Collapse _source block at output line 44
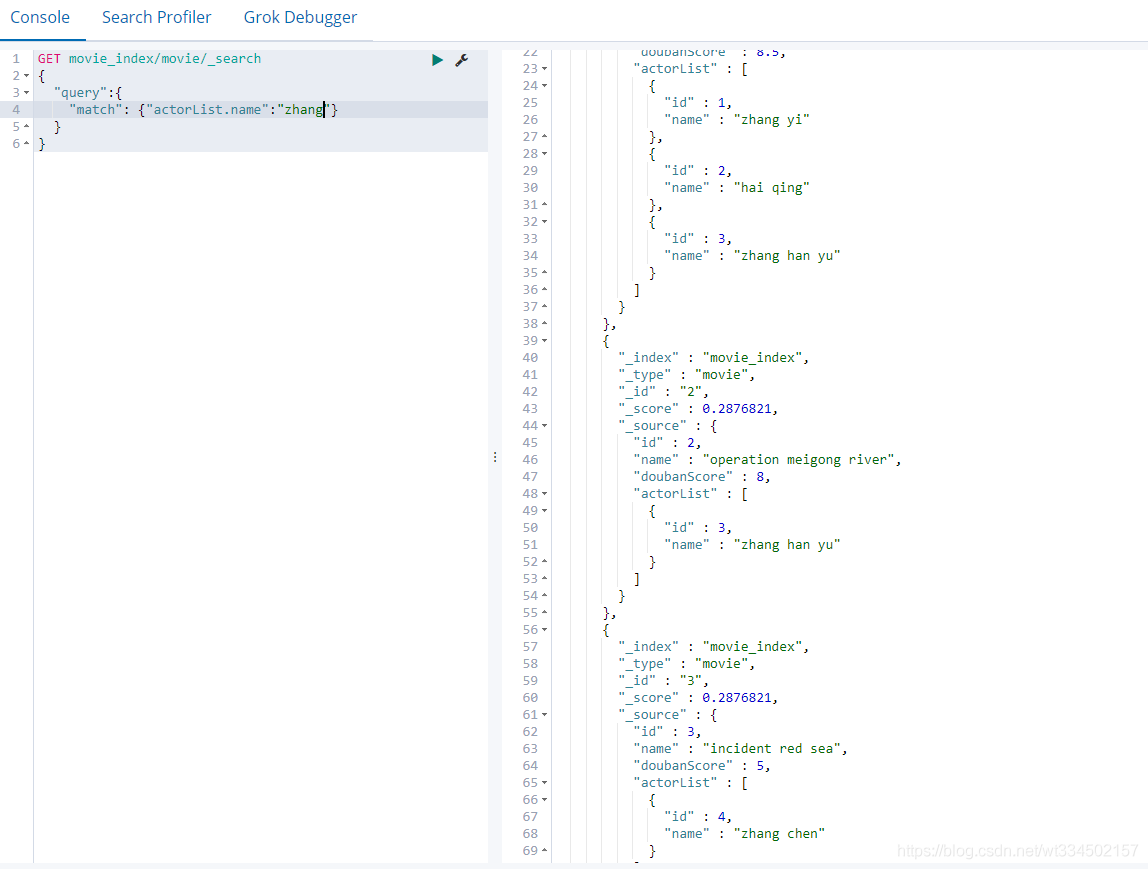The width and height of the screenshot is (1148, 869). pyautogui.click(x=544, y=425)
